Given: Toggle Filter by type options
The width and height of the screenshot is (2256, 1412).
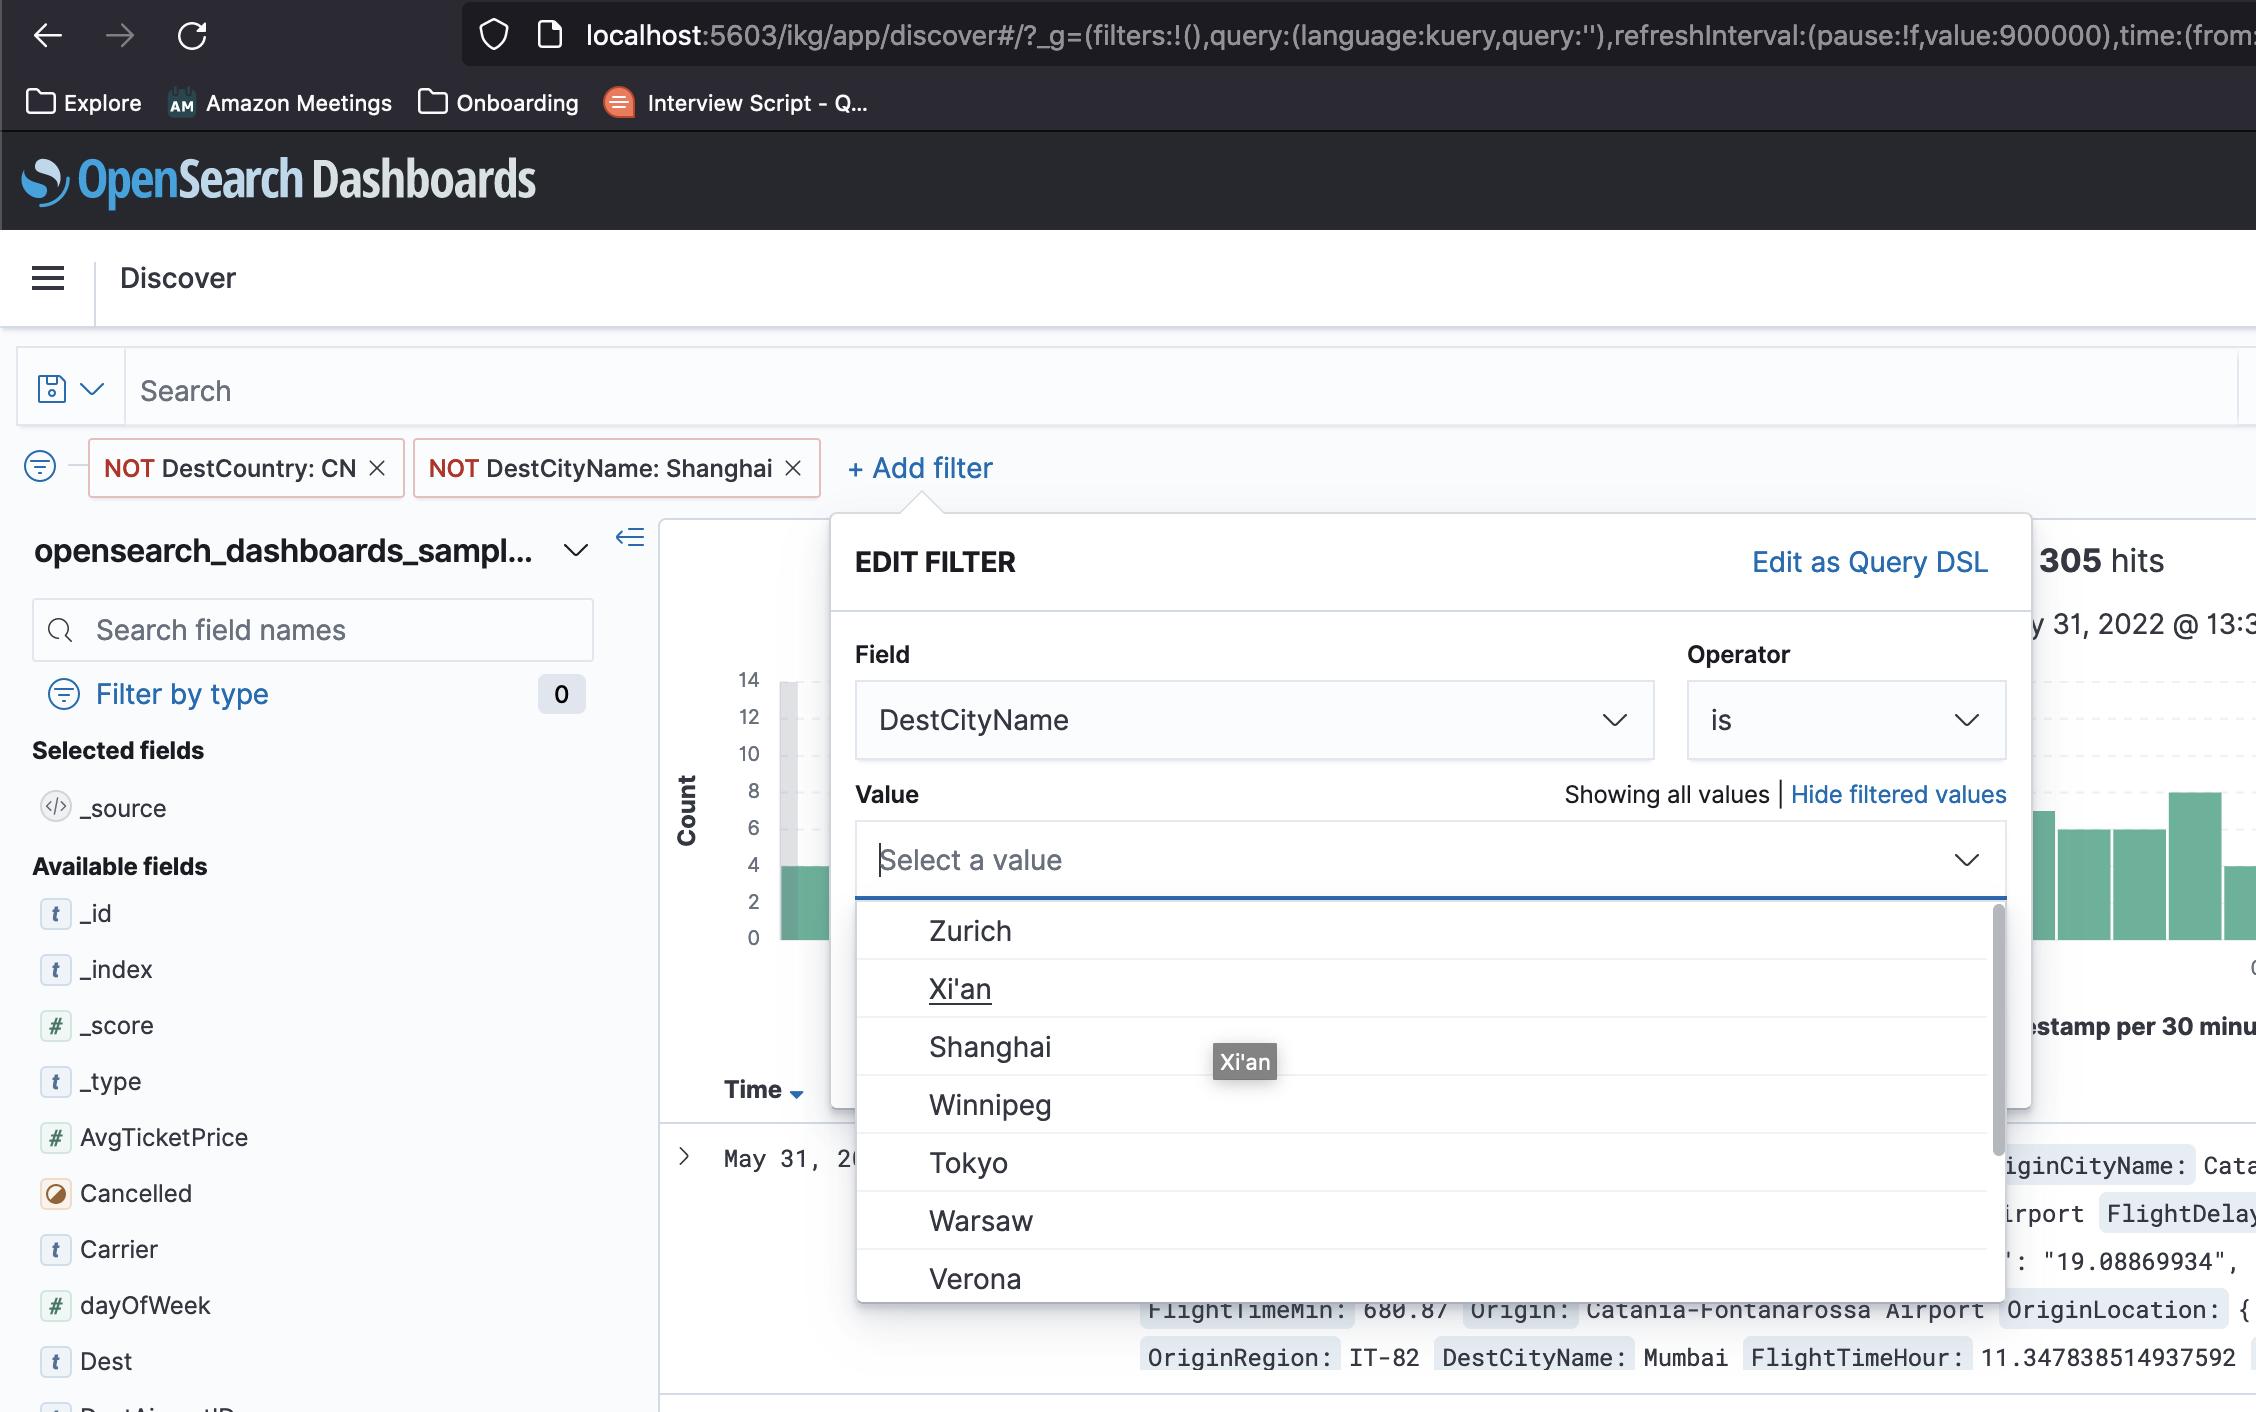Looking at the screenshot, I should tap(181, 694).
